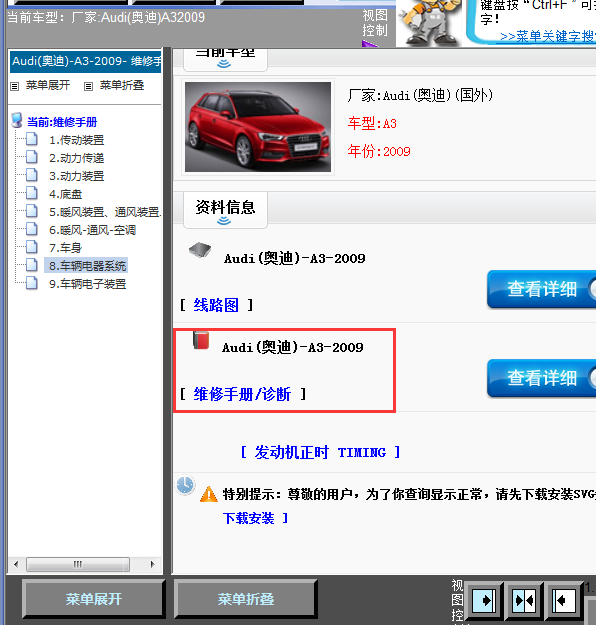Click the red Audi A3 thumbnail
The width and height of the screenshot is (596, 625).
coord(258,127)
